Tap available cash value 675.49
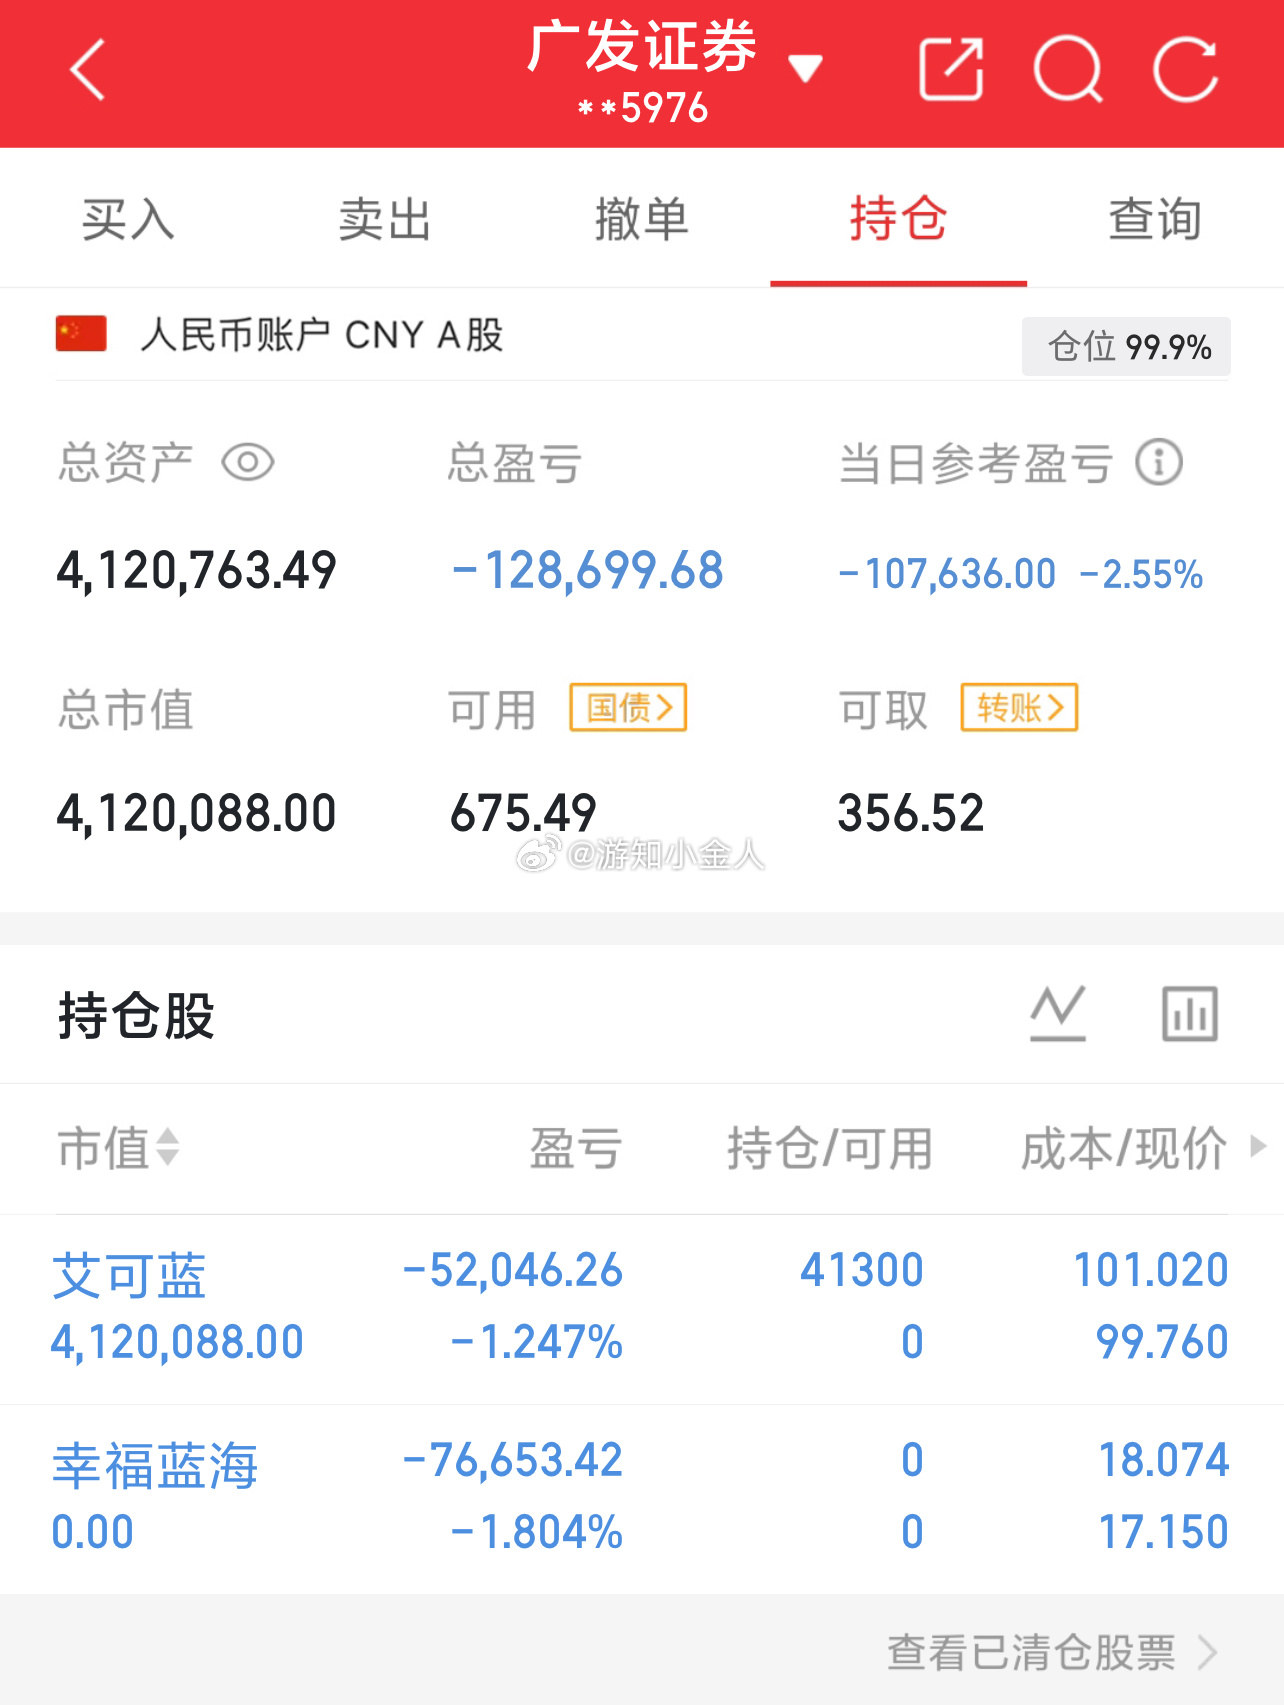Viewport: 1284px width, 1705px height. (x=523, y=813)
